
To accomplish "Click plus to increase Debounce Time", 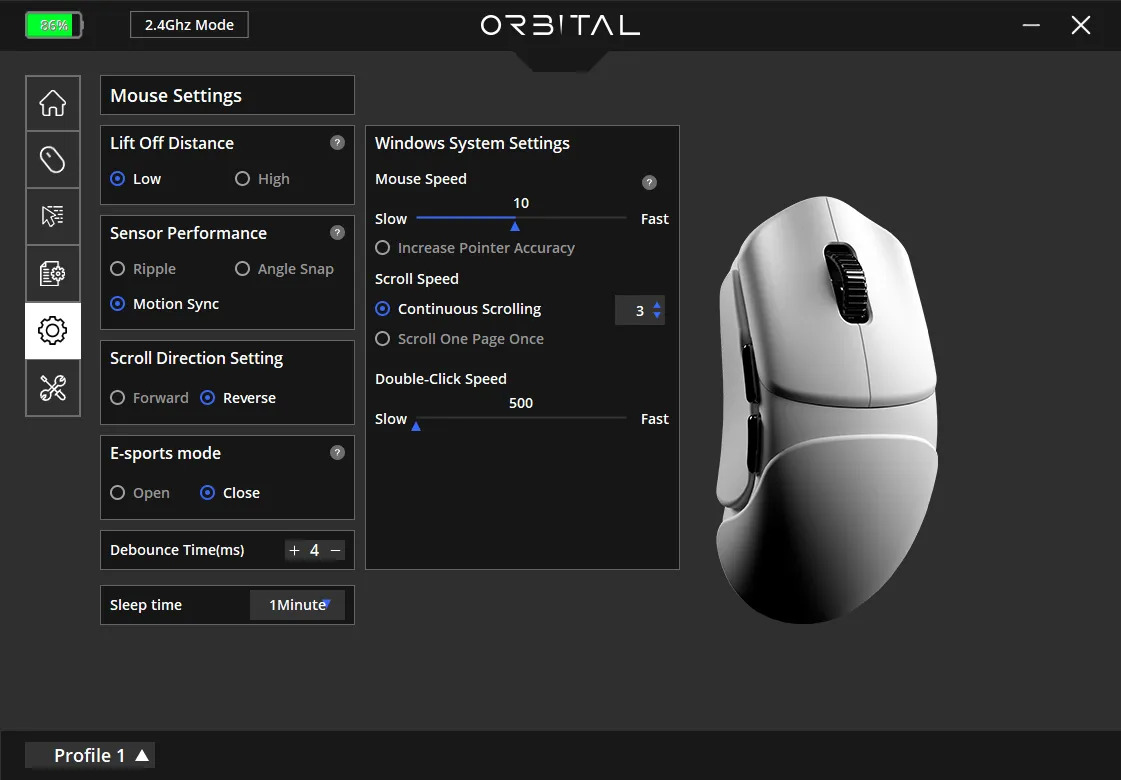I will 294,550.
